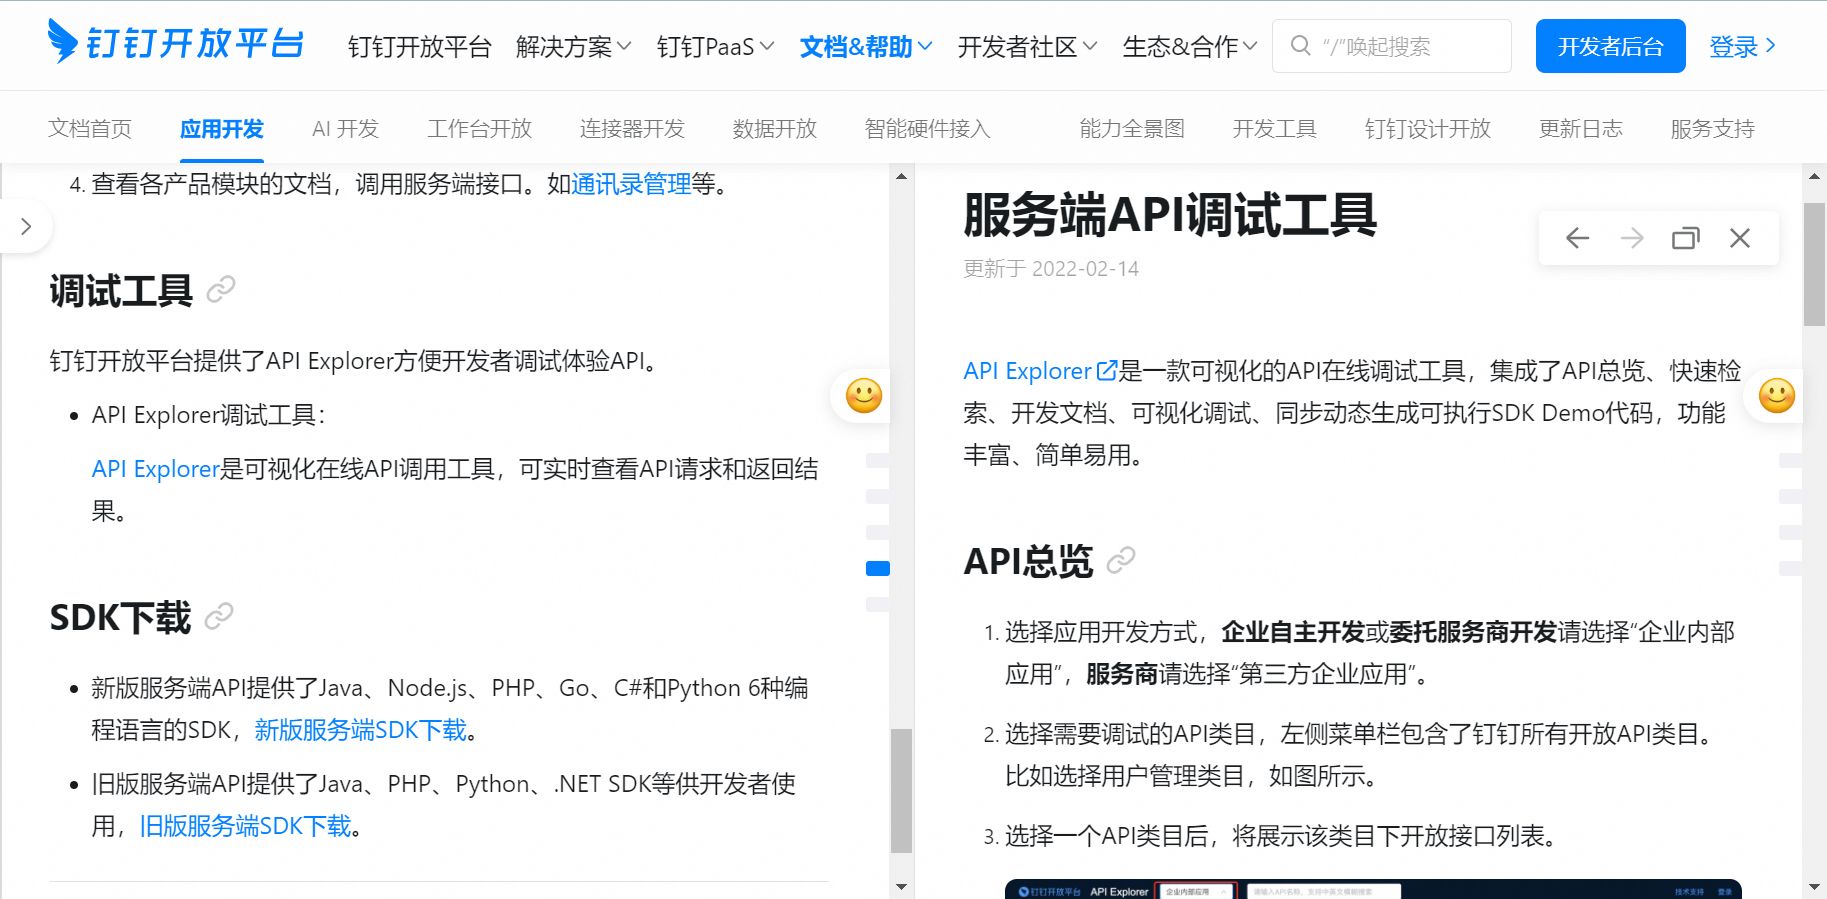1827x899 pixels.
Task: Click the DingTalk Open Platform logo
Action: click(x=175, y=42)
